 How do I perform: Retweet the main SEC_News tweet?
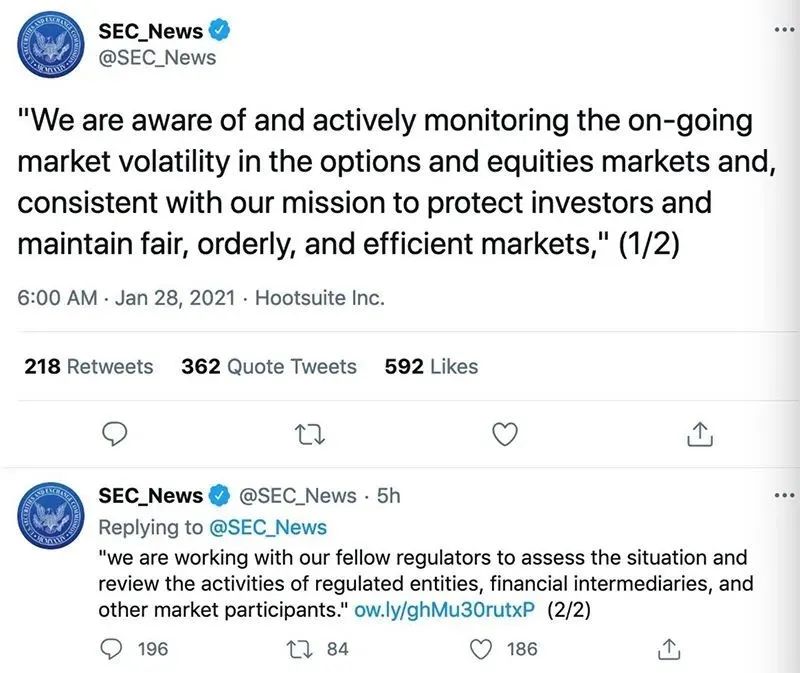click(311, 435)
